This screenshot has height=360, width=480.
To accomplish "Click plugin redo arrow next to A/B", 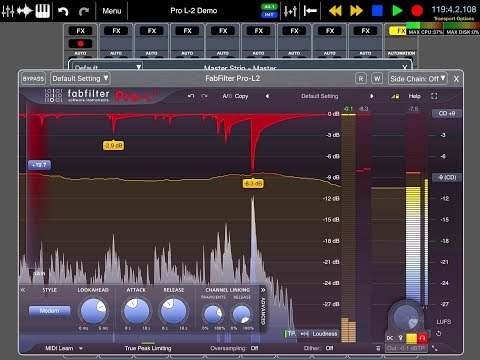I will [204, 96].
